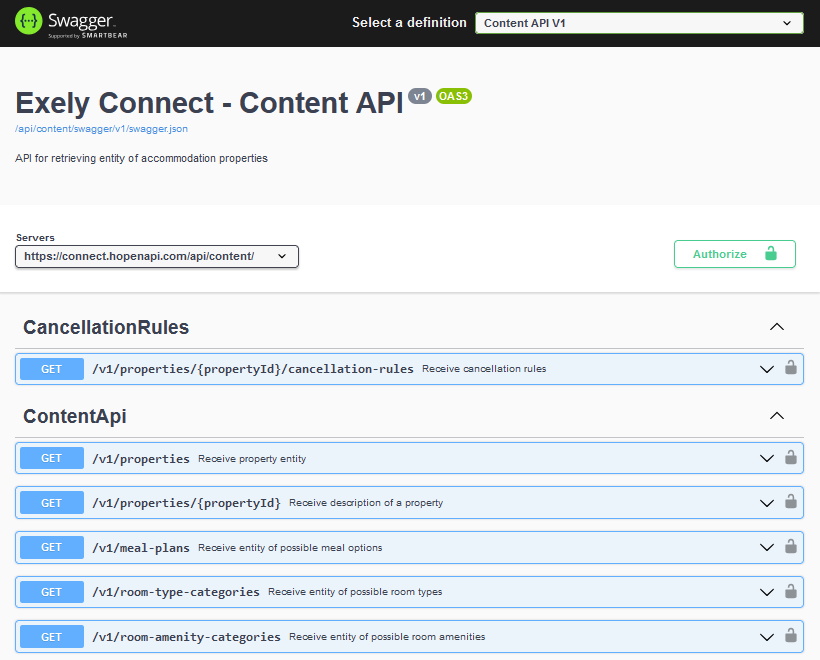Collapse the ContentApi section

point(777,416)
